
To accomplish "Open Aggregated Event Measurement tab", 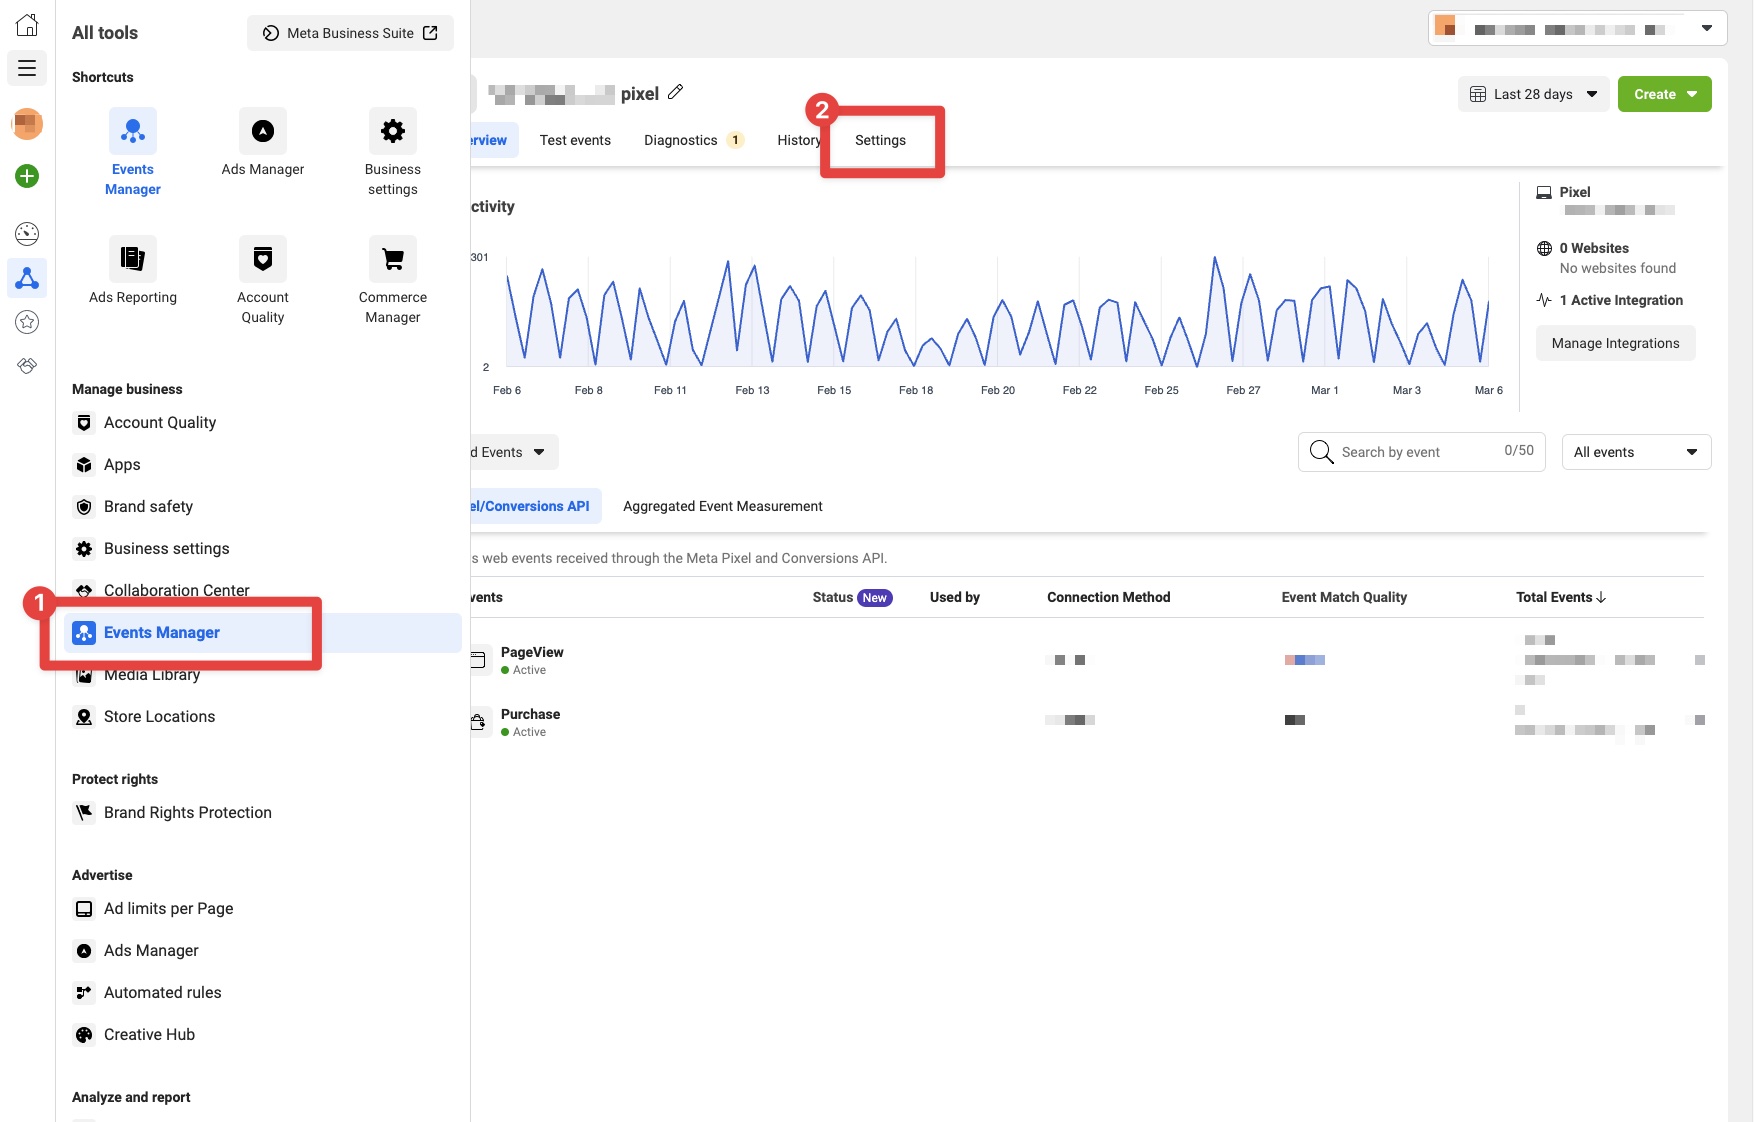I will (x=722, y=506).
